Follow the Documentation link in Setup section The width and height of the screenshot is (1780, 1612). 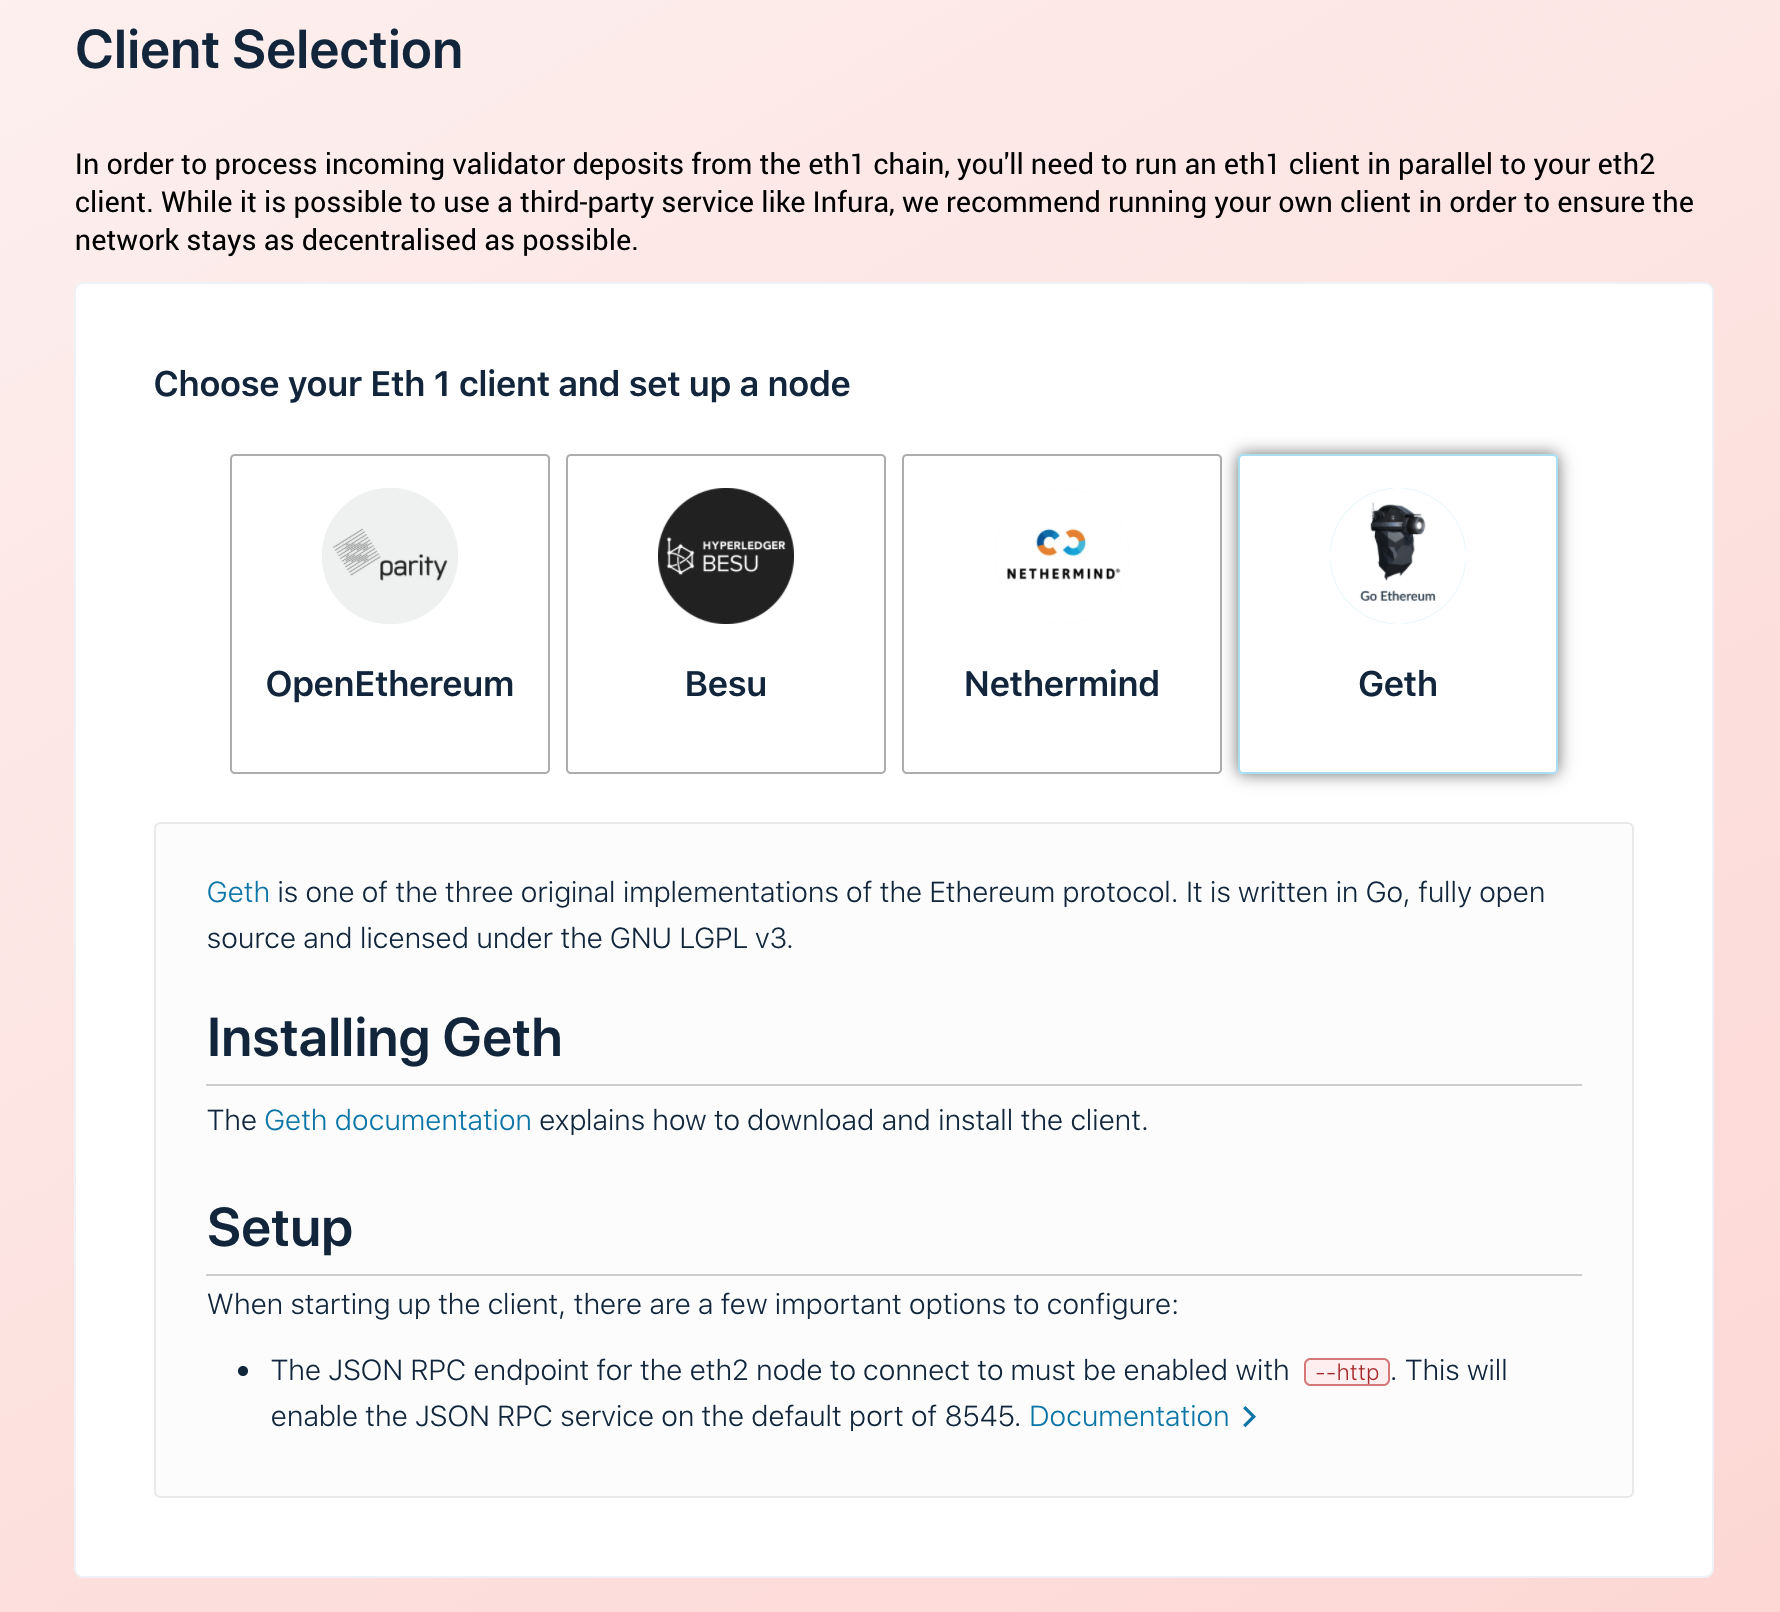click(1128, 1417)
